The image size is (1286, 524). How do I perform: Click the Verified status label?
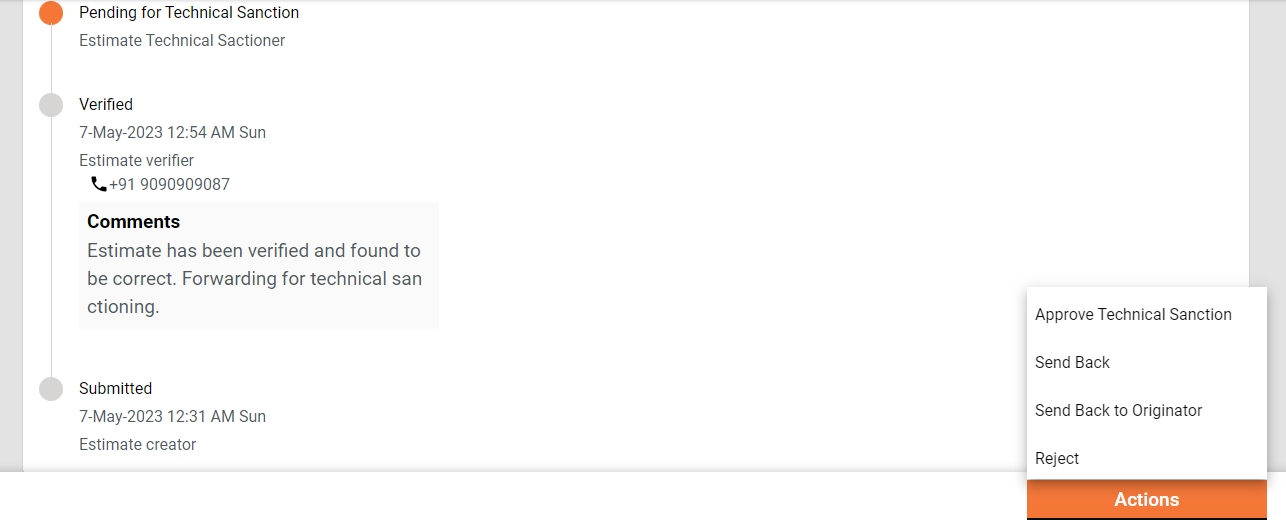click(x=106, y=104)
